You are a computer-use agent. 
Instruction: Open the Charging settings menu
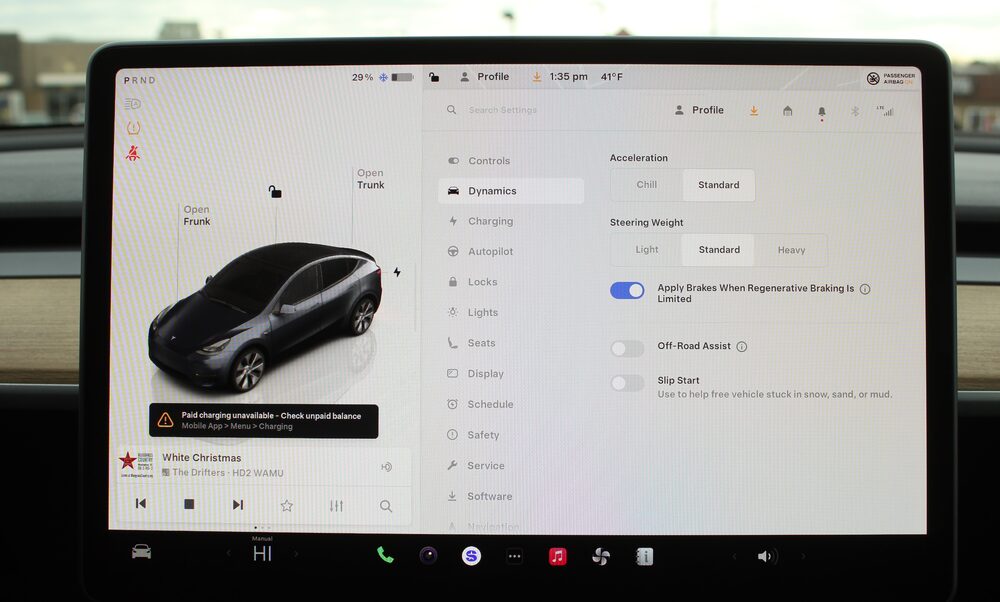coord(490,221)
